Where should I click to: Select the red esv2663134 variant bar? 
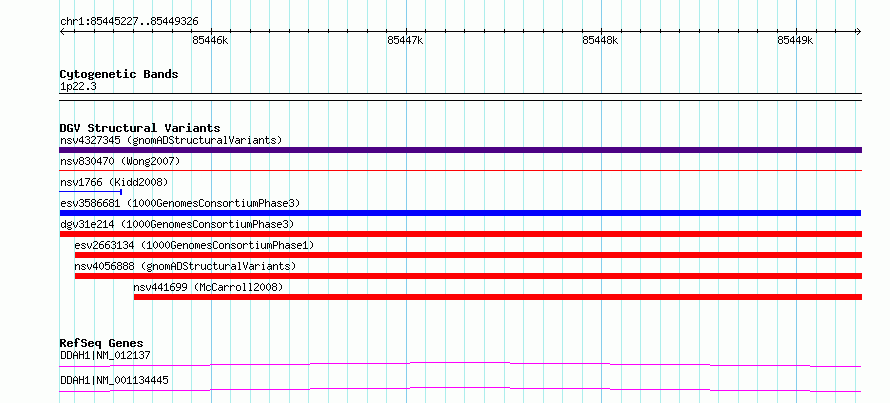click(x=468, y=255)
